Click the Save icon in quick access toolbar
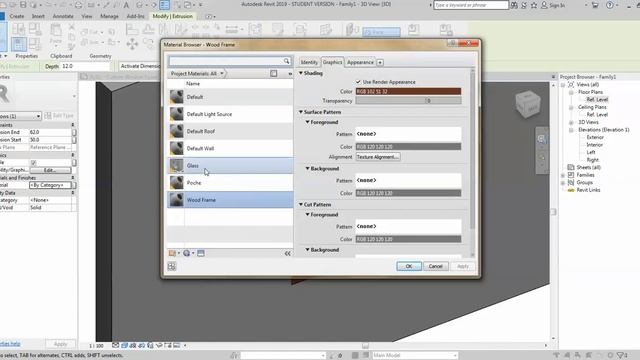 pyautogui.click(x=23, y=5)
